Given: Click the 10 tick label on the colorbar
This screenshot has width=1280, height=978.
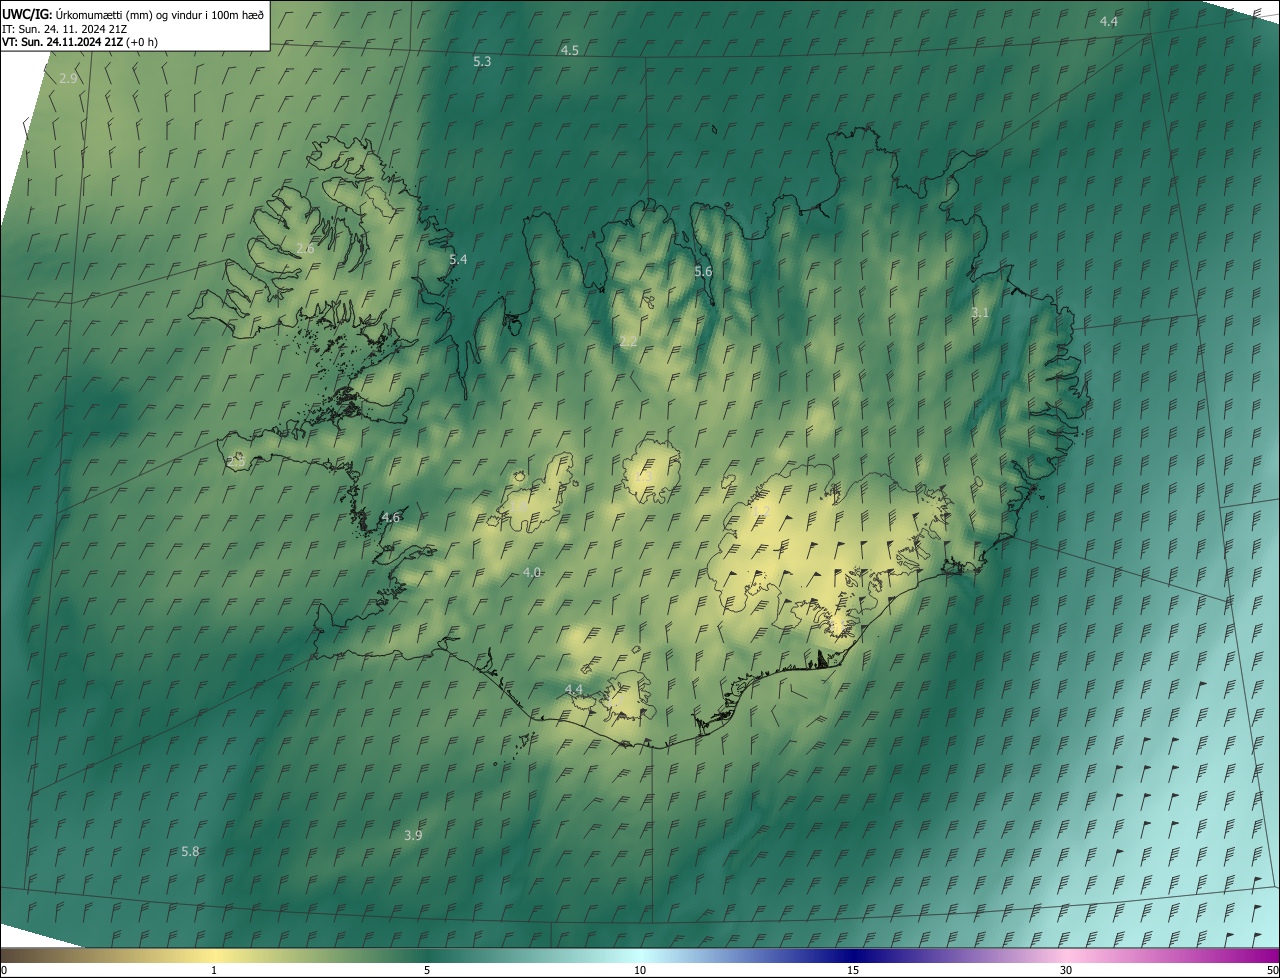Looking at the screenshot, I should click(x=640, y=970).
